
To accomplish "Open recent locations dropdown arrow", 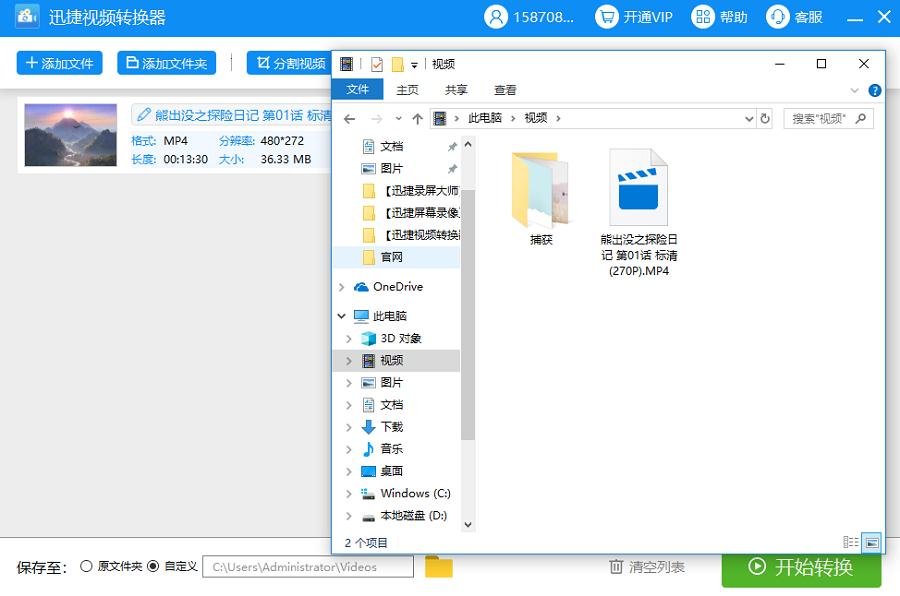I will pos(398,119).
